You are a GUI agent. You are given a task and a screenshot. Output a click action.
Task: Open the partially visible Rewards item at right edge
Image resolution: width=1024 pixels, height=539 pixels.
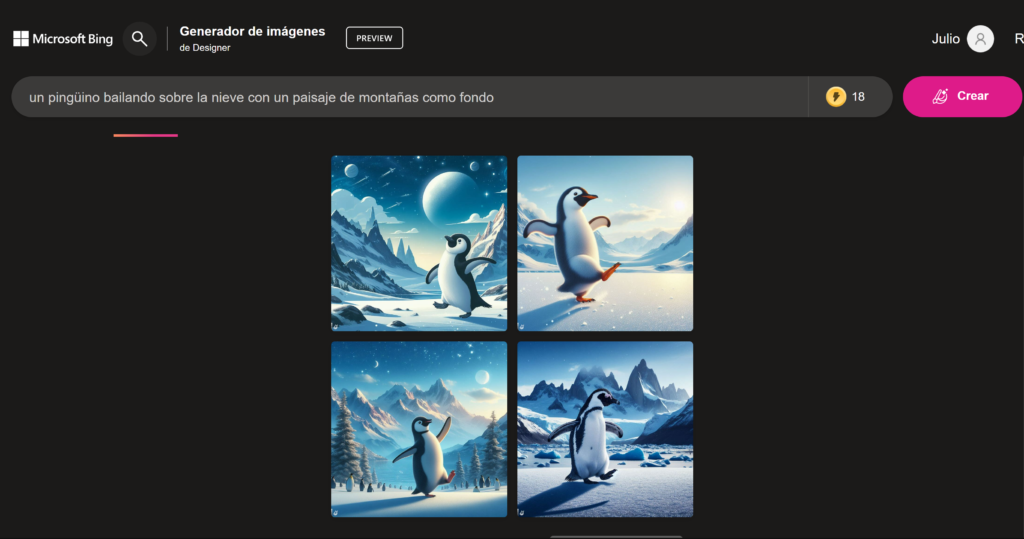1018,39
